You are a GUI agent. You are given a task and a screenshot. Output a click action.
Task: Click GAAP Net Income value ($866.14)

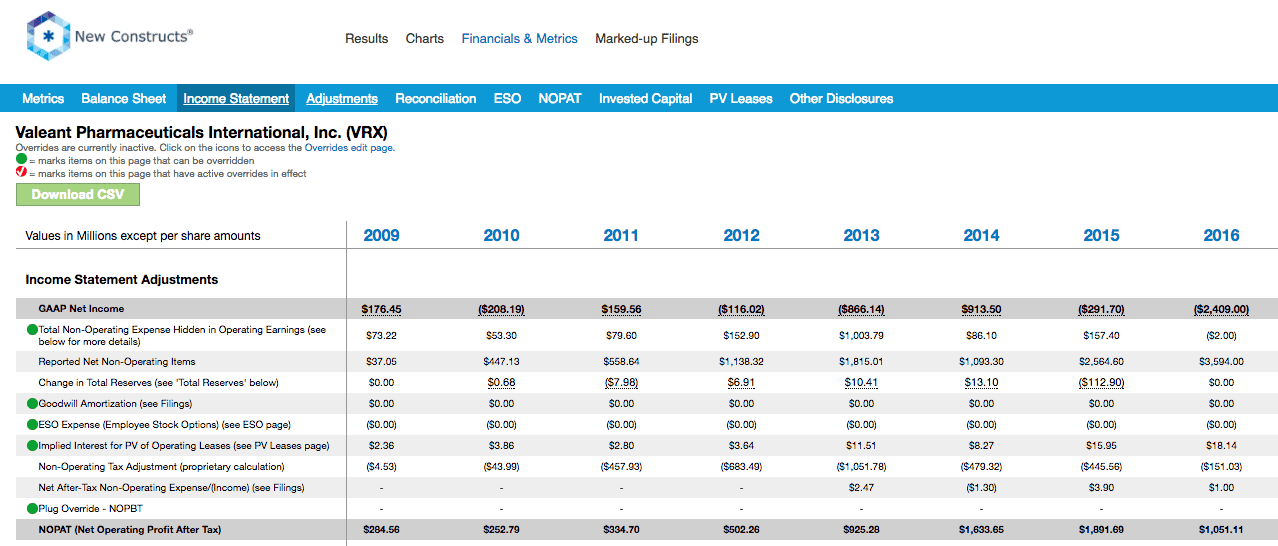(861, 309)
